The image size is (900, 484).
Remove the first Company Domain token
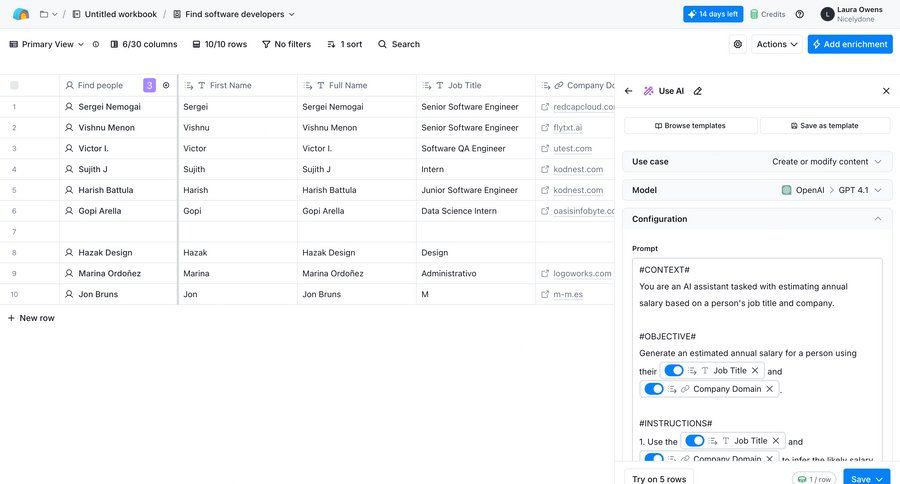(x=770, y=389)
